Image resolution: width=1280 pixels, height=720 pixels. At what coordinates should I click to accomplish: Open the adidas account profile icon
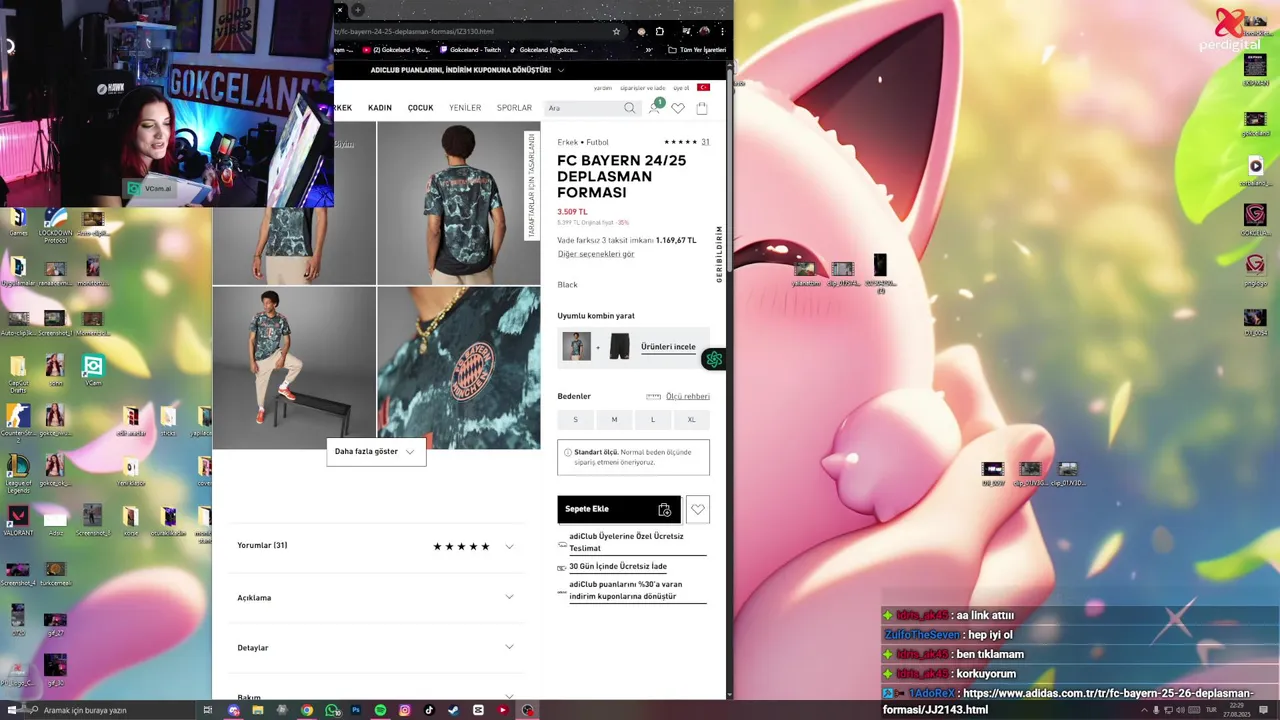pyautogui.click(x=655, y=107)
